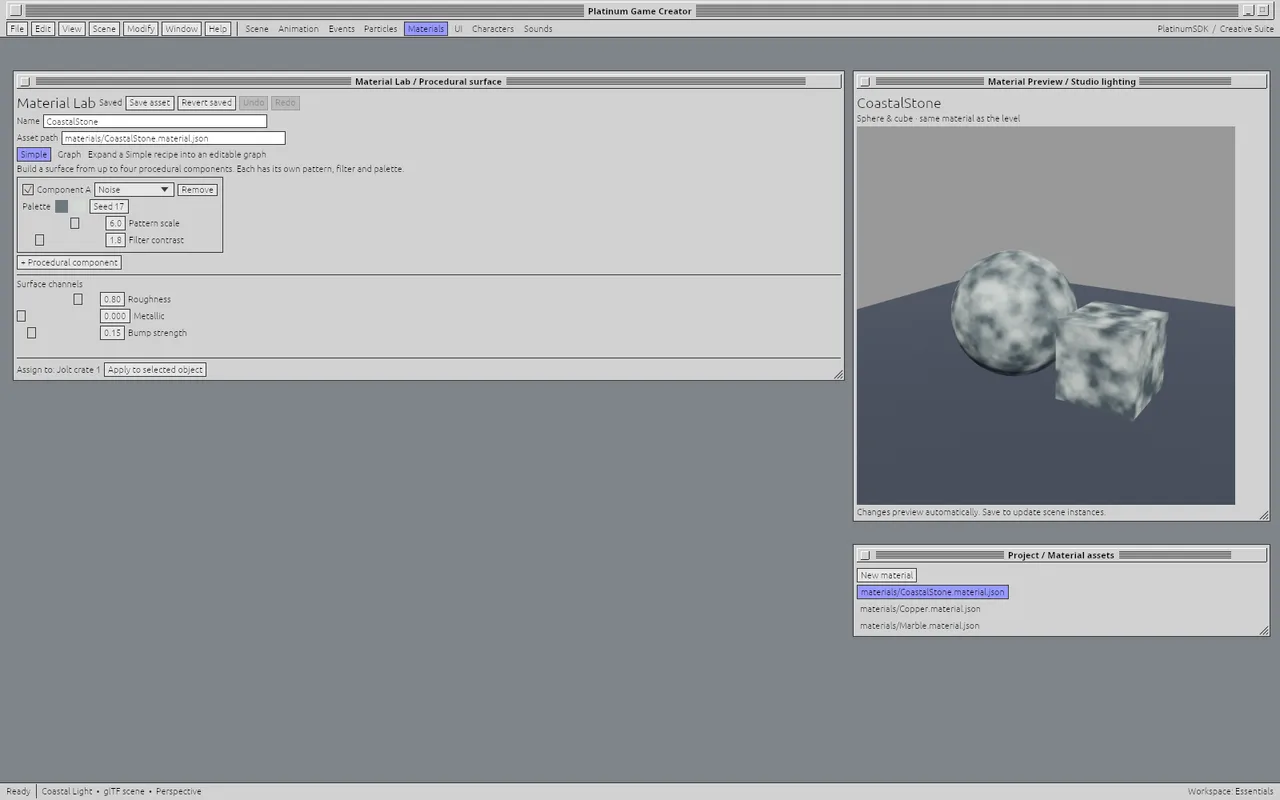Add a Procedural component
Screen dimensions: 1280x800
pyautogui.click(x=69, y=263)
